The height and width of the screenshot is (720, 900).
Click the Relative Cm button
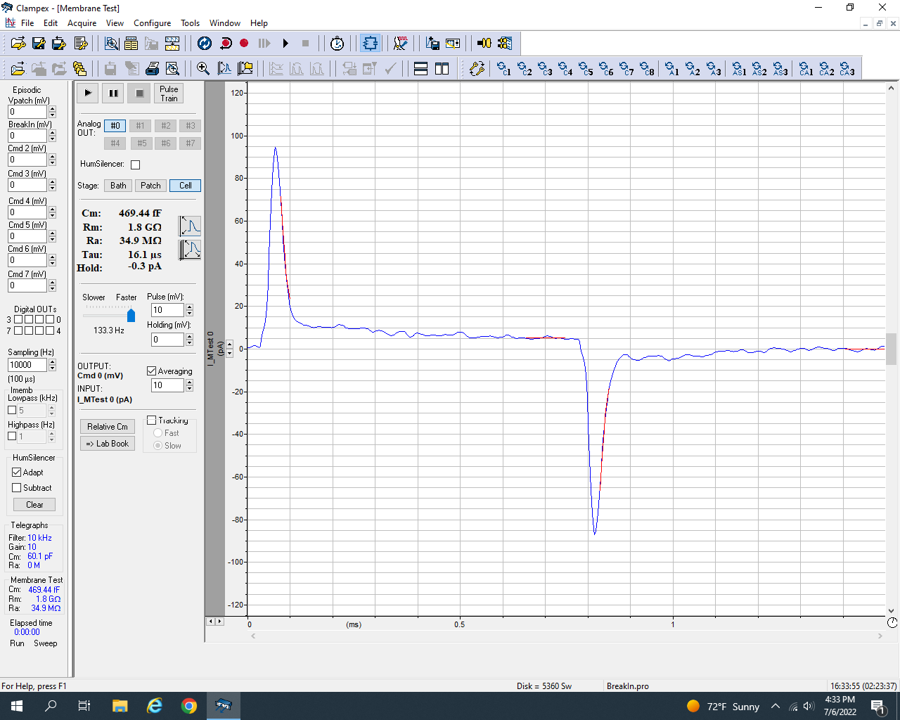(x=107, y=426)
